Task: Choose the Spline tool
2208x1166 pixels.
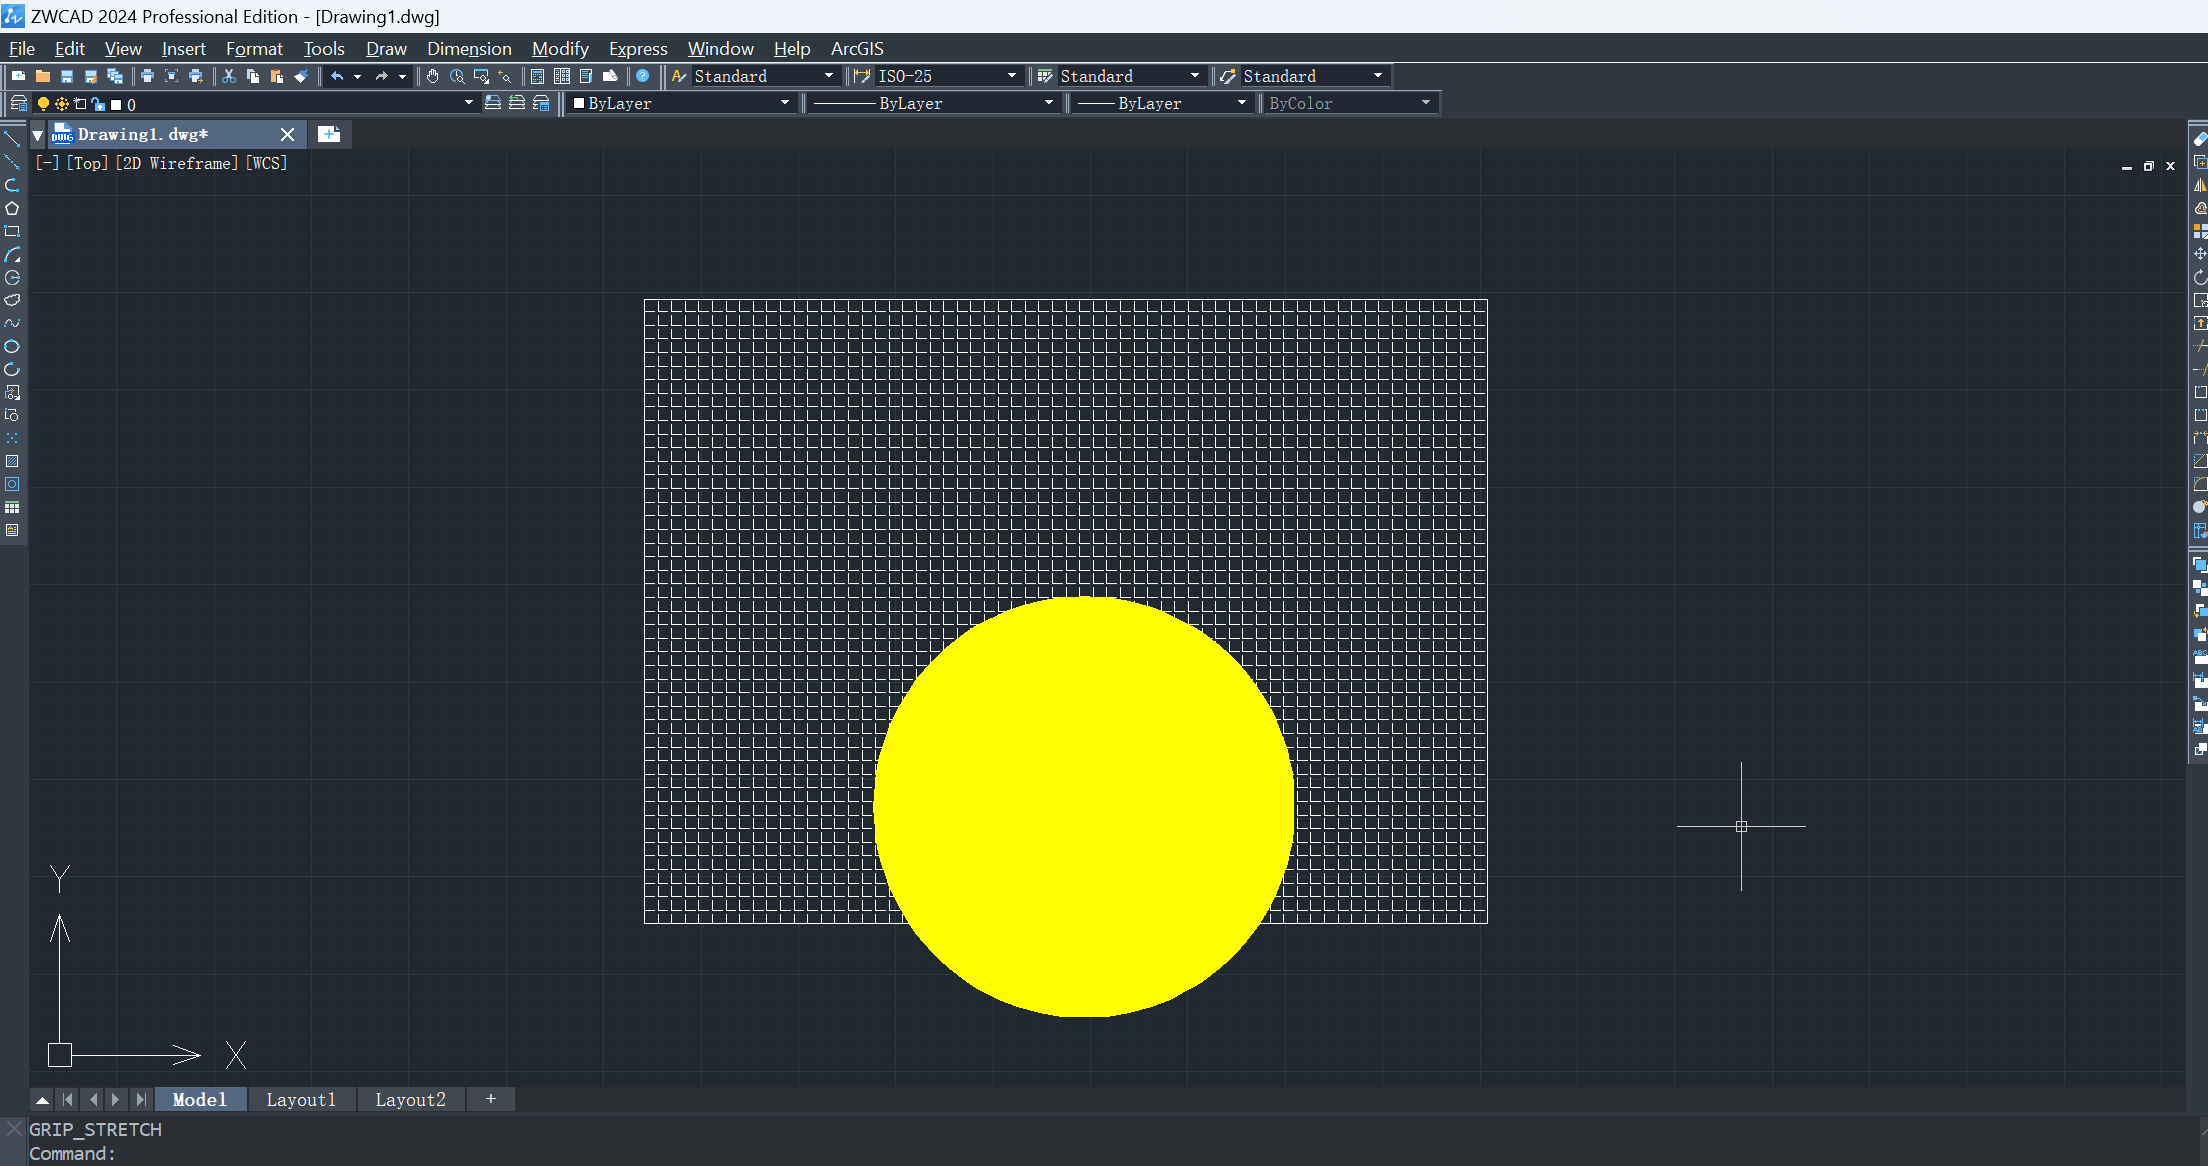Action: pos(12,323)
